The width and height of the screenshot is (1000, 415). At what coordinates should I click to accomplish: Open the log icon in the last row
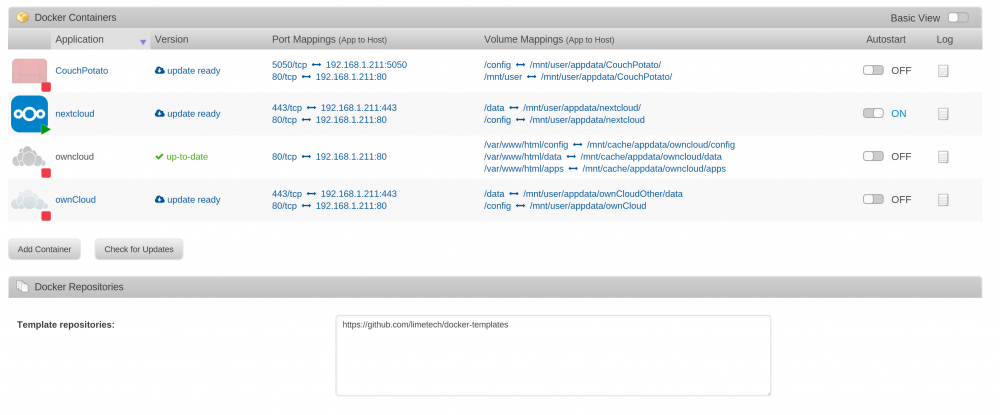click(943, 200)
